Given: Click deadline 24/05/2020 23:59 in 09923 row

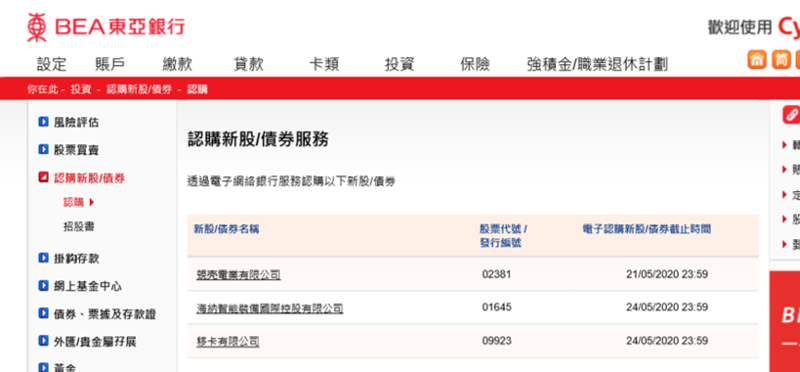Looking at the screenshot, I should click(667, 340).
